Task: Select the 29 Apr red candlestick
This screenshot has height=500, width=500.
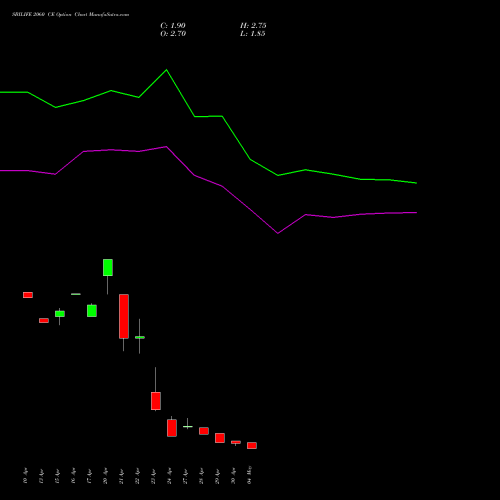Action: 220,438
